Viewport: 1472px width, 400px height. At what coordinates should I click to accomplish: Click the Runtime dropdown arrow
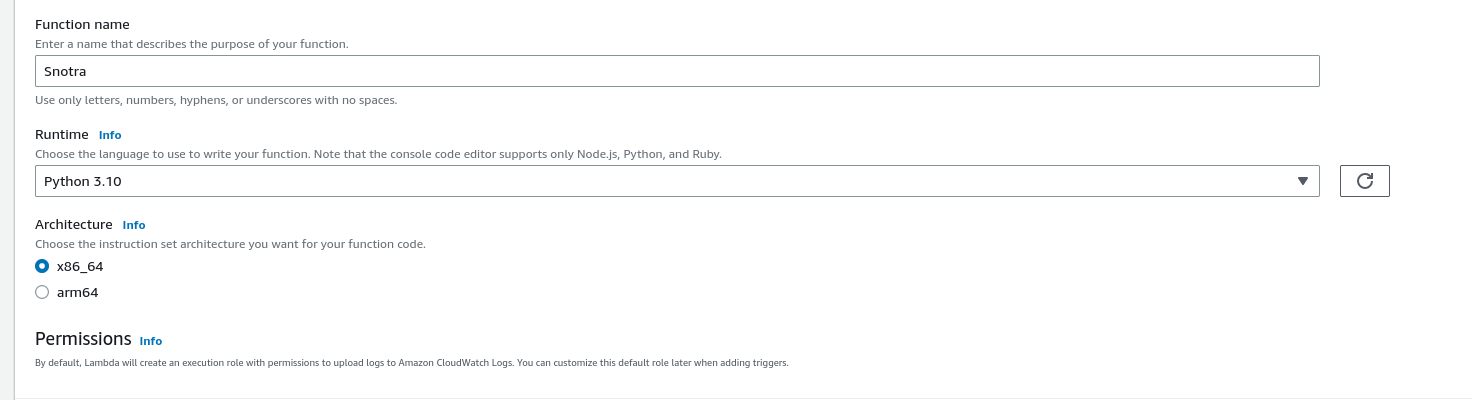(x=1302, y=181)
